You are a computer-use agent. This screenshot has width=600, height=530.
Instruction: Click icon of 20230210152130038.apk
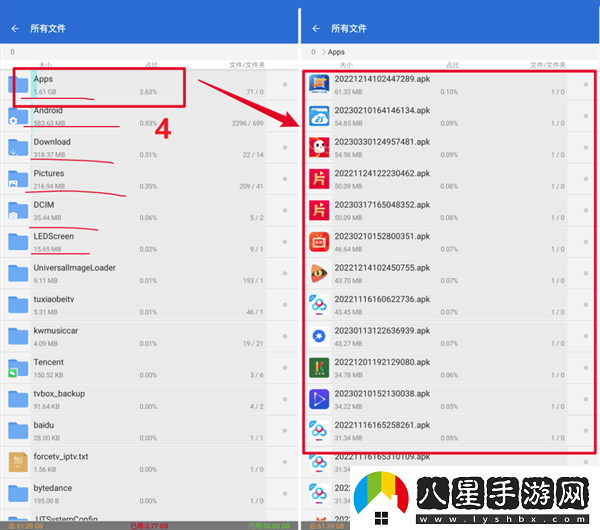pyautogui.click(x=319, y=399)
